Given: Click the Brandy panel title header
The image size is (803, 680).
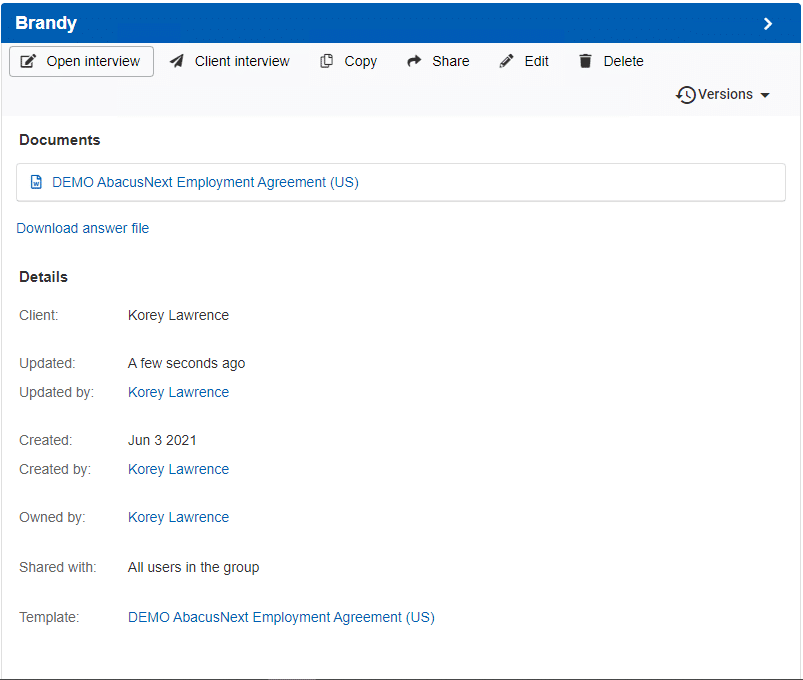Looking at the screenshot, I should click(46, 23).
